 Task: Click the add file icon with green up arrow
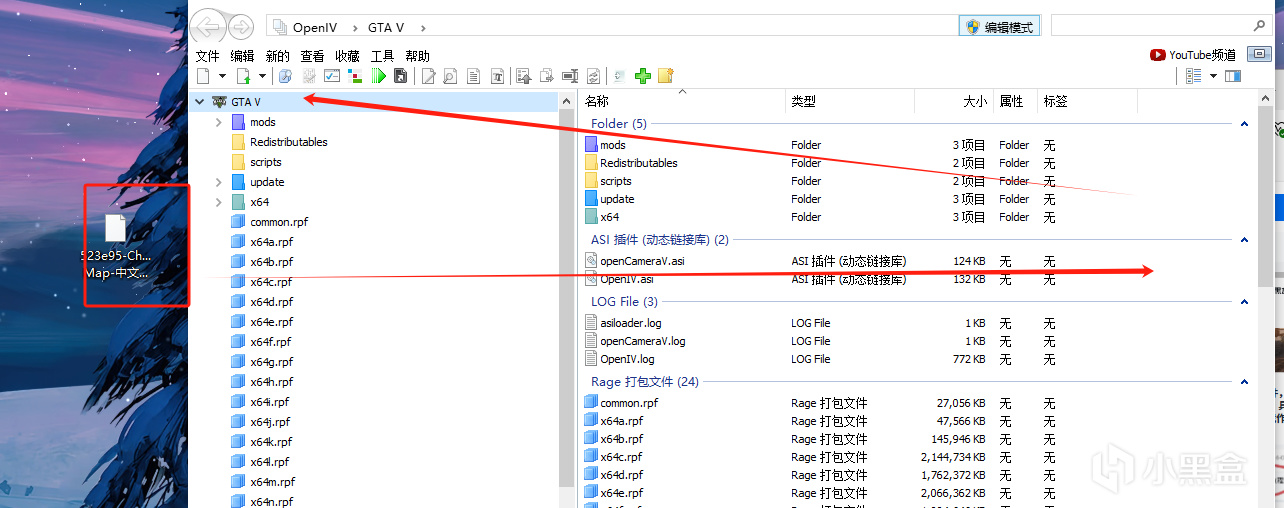(243, 76)
